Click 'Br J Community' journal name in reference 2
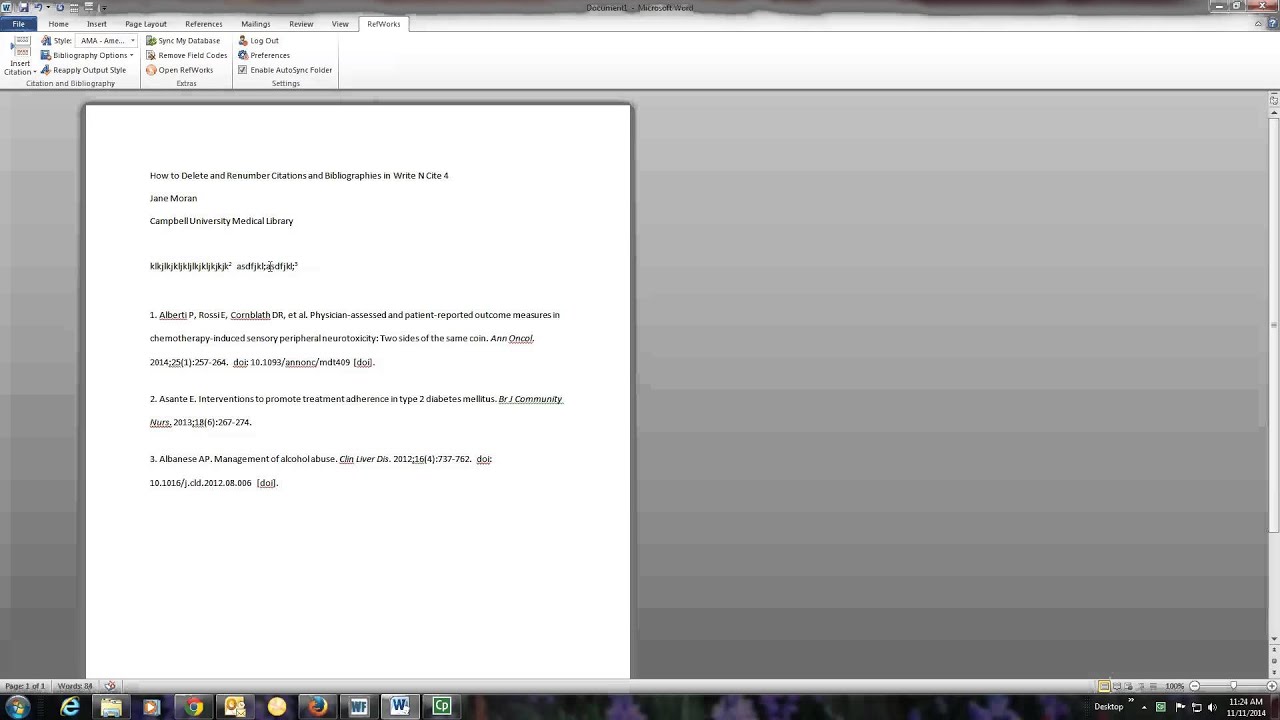The width and height of the screenshot is (1280, 720). tap(530, 399)
